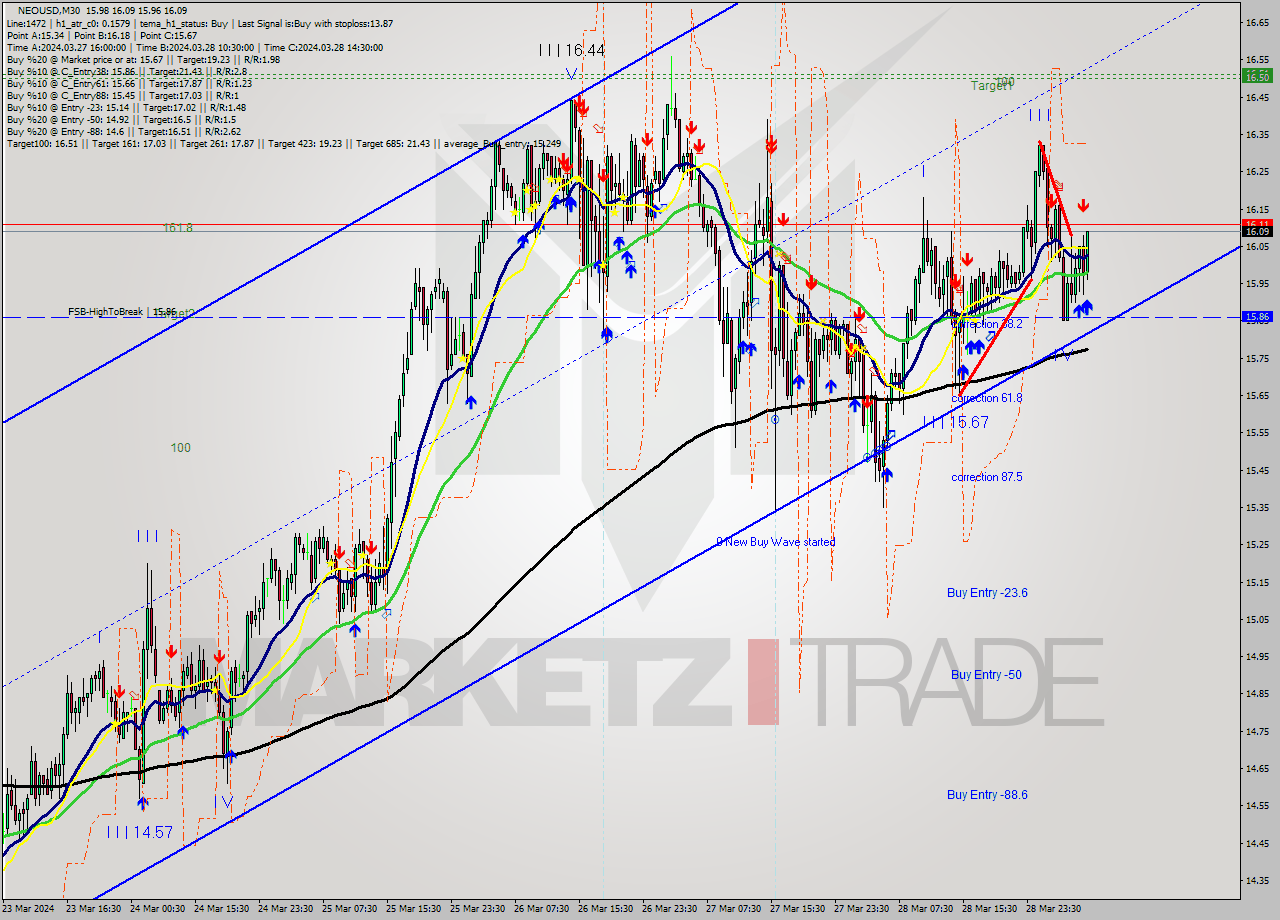Click 16.35 on the price axis
Viewport: 1280px width, 920px height.
tap(1257, 134)
